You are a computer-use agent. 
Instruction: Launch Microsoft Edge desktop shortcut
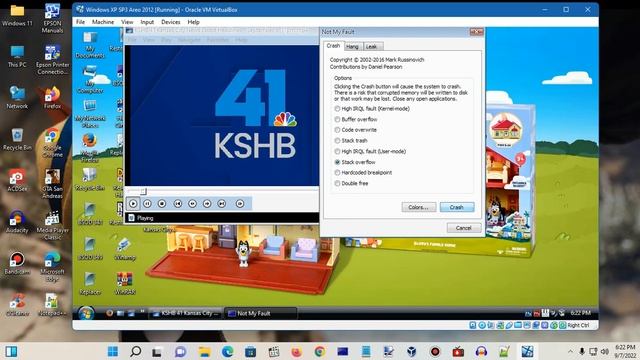click(x=52, y=267)
